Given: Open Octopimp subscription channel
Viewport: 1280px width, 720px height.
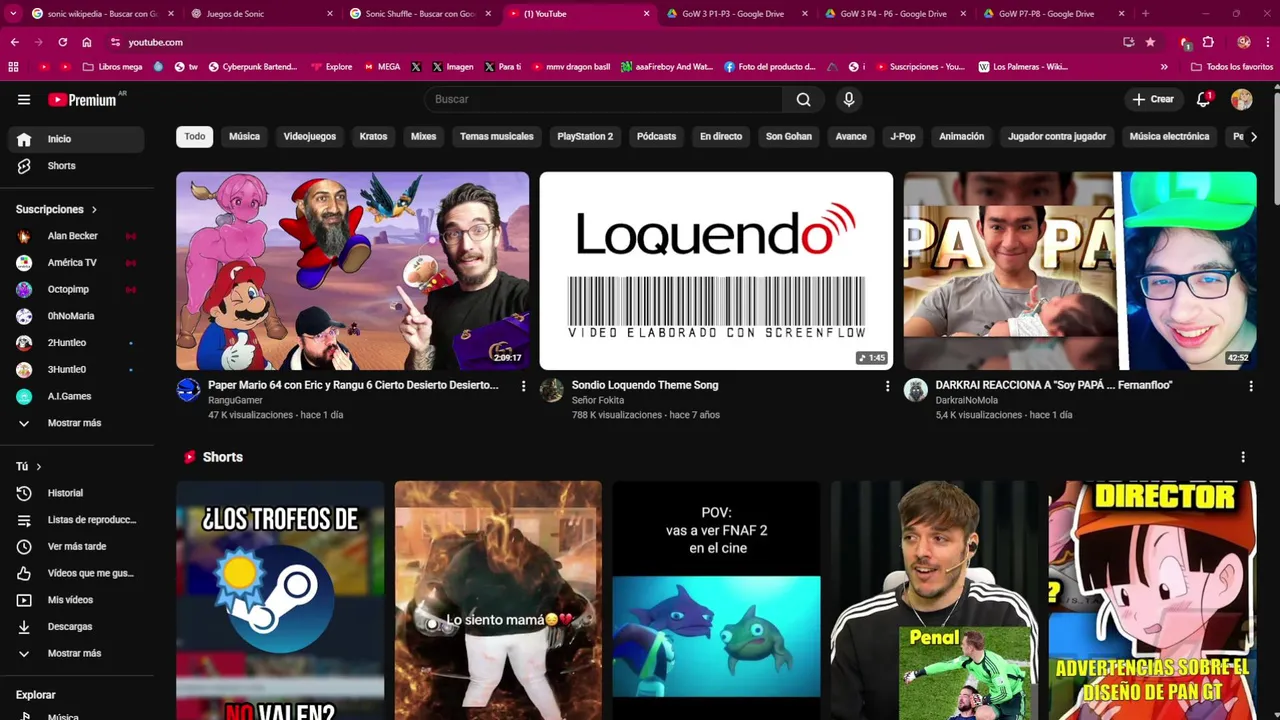Looking at the screenshot, I should [76, 290].
